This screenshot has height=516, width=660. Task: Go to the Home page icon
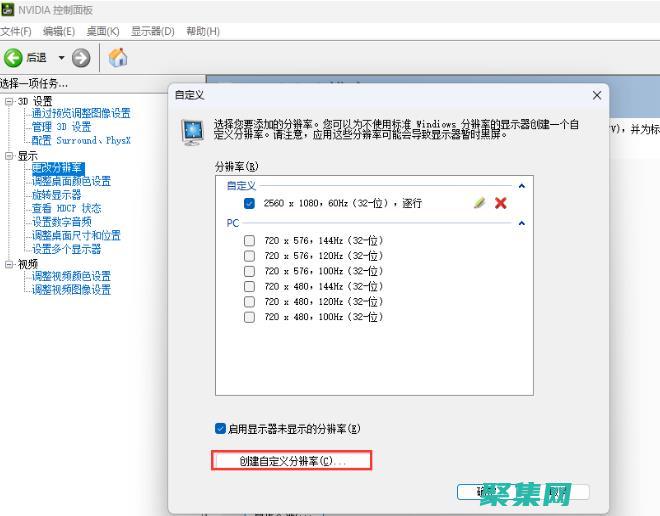point(117,58)
